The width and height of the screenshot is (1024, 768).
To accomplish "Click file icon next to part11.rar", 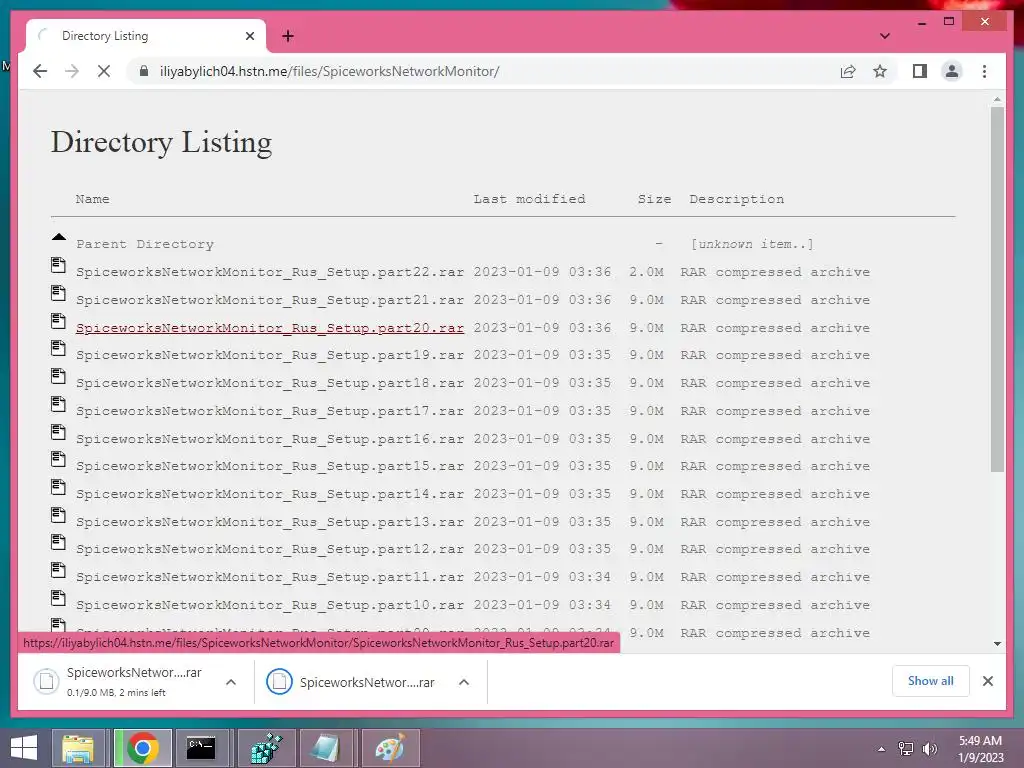I will coord(59,570).
